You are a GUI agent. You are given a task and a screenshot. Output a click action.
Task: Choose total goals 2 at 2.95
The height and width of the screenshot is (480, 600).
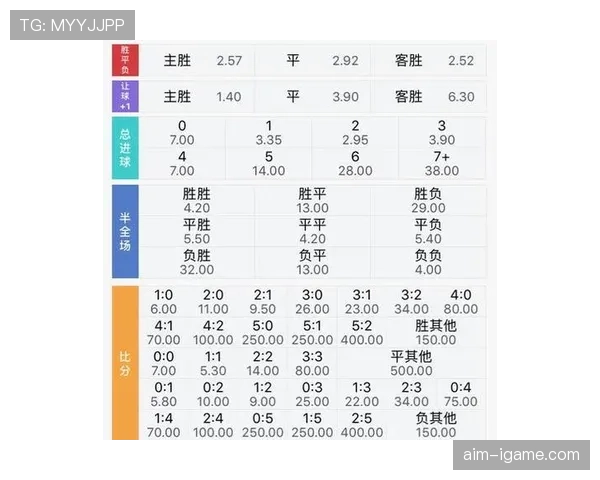(355, 133)
